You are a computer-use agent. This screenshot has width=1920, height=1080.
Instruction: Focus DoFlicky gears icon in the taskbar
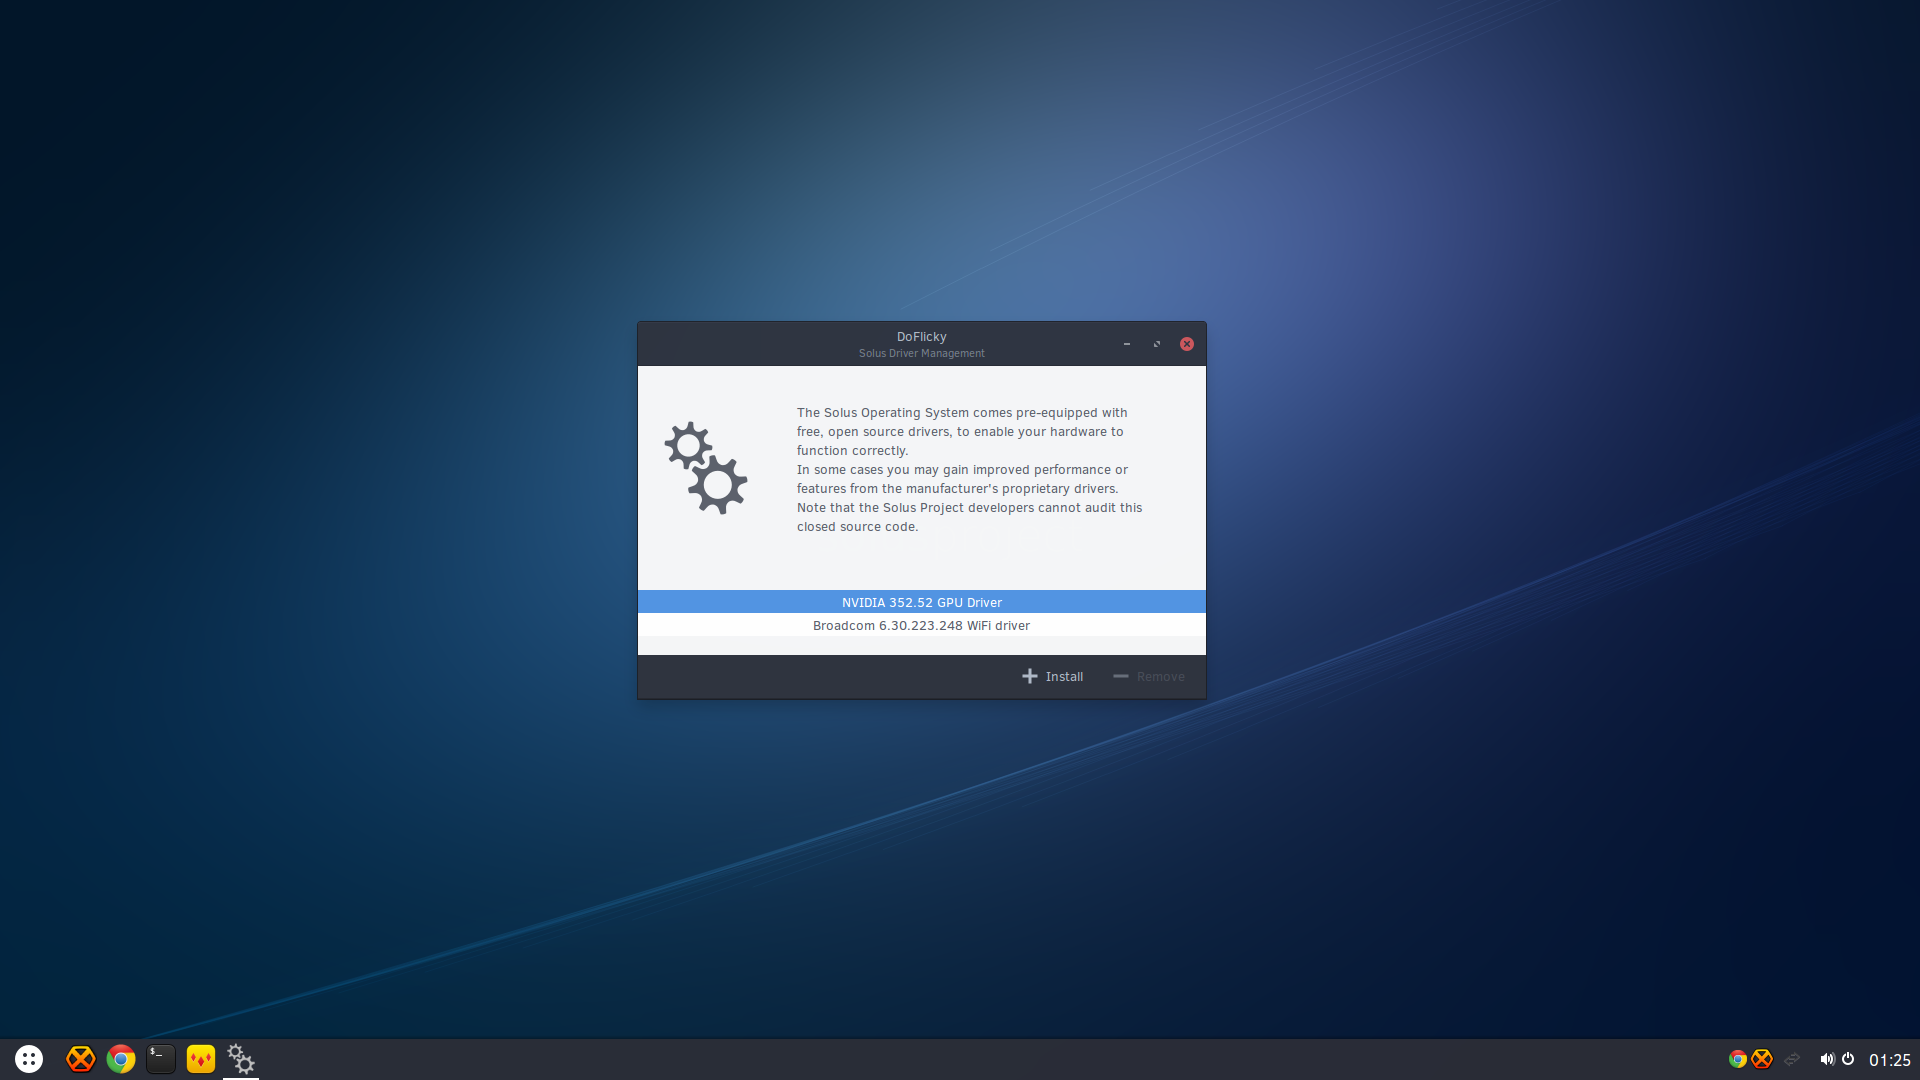pyautogui.click(x=241, y=1059)
